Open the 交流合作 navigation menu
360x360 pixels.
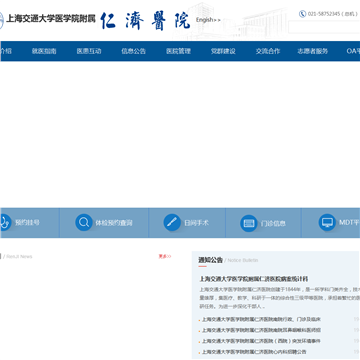pos(268,51)
